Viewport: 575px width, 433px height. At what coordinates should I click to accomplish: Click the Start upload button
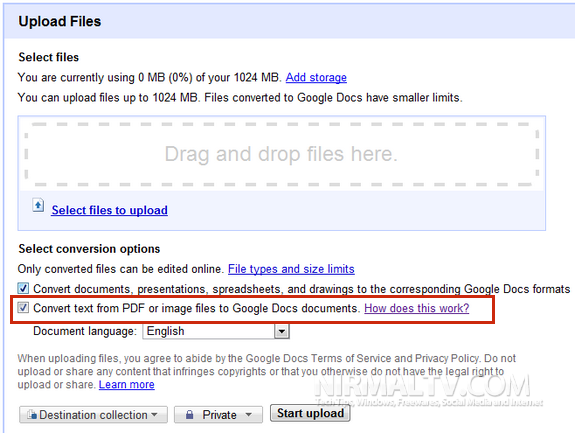point(310,413)
